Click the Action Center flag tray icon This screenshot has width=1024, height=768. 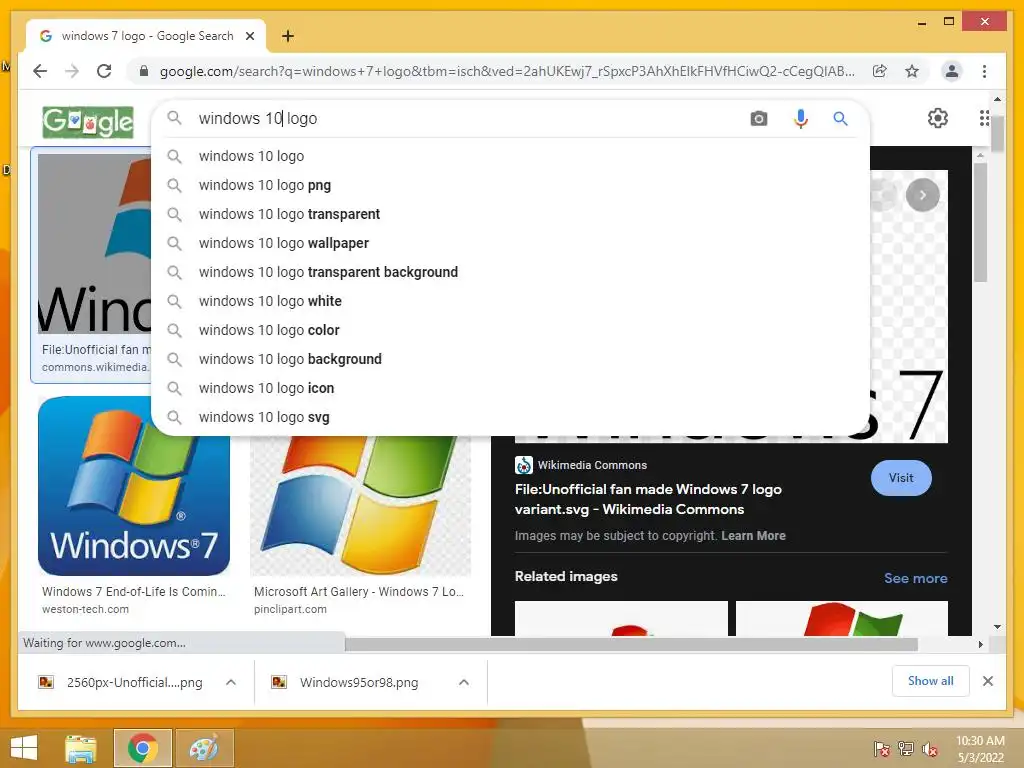coord(881,749)
